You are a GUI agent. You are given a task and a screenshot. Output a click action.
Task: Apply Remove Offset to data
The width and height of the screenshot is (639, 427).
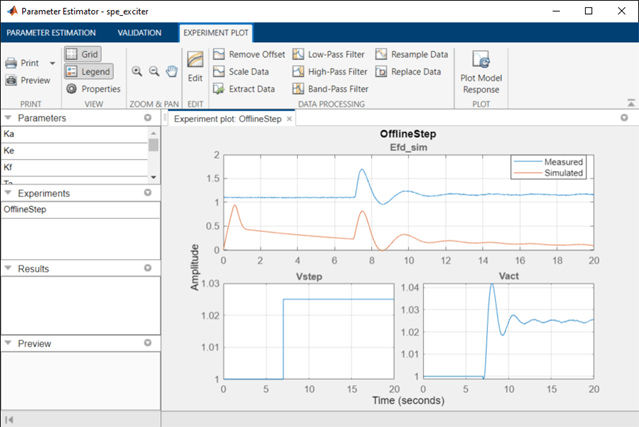pyautogui.click(x=249, y=54)
